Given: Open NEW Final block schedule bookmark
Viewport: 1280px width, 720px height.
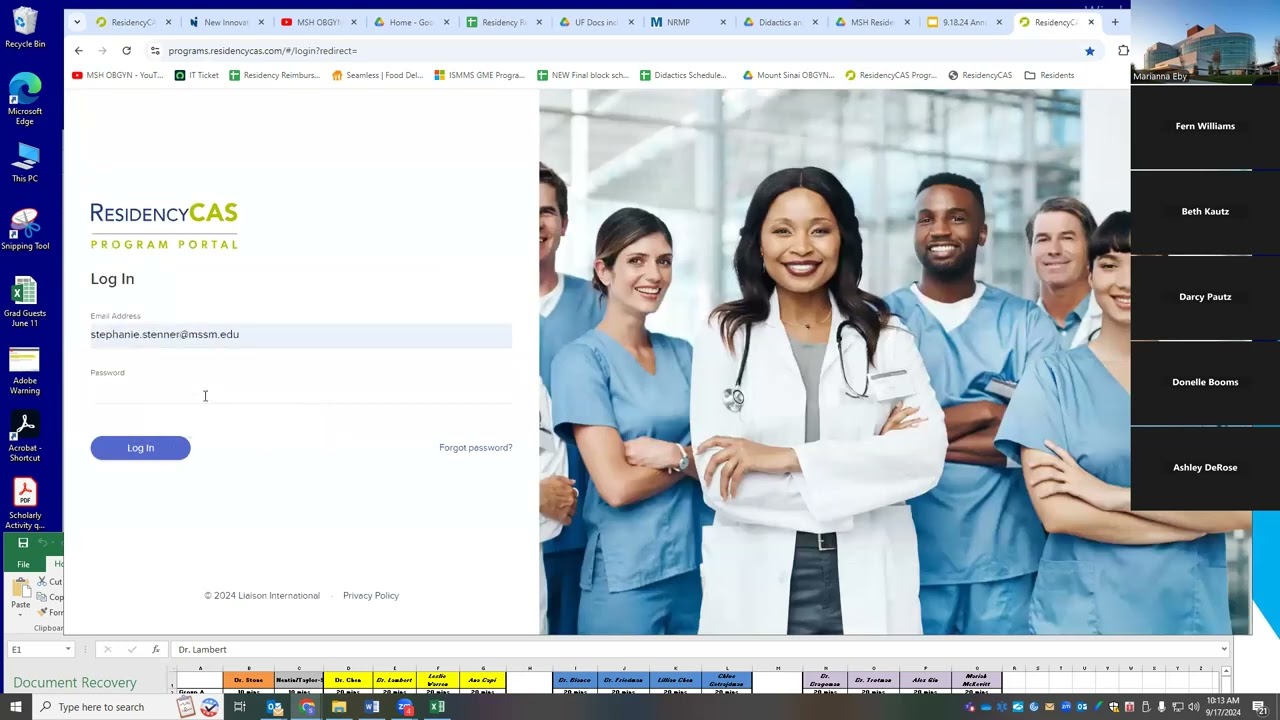Looking at the screenshot, I should [583, 75].
